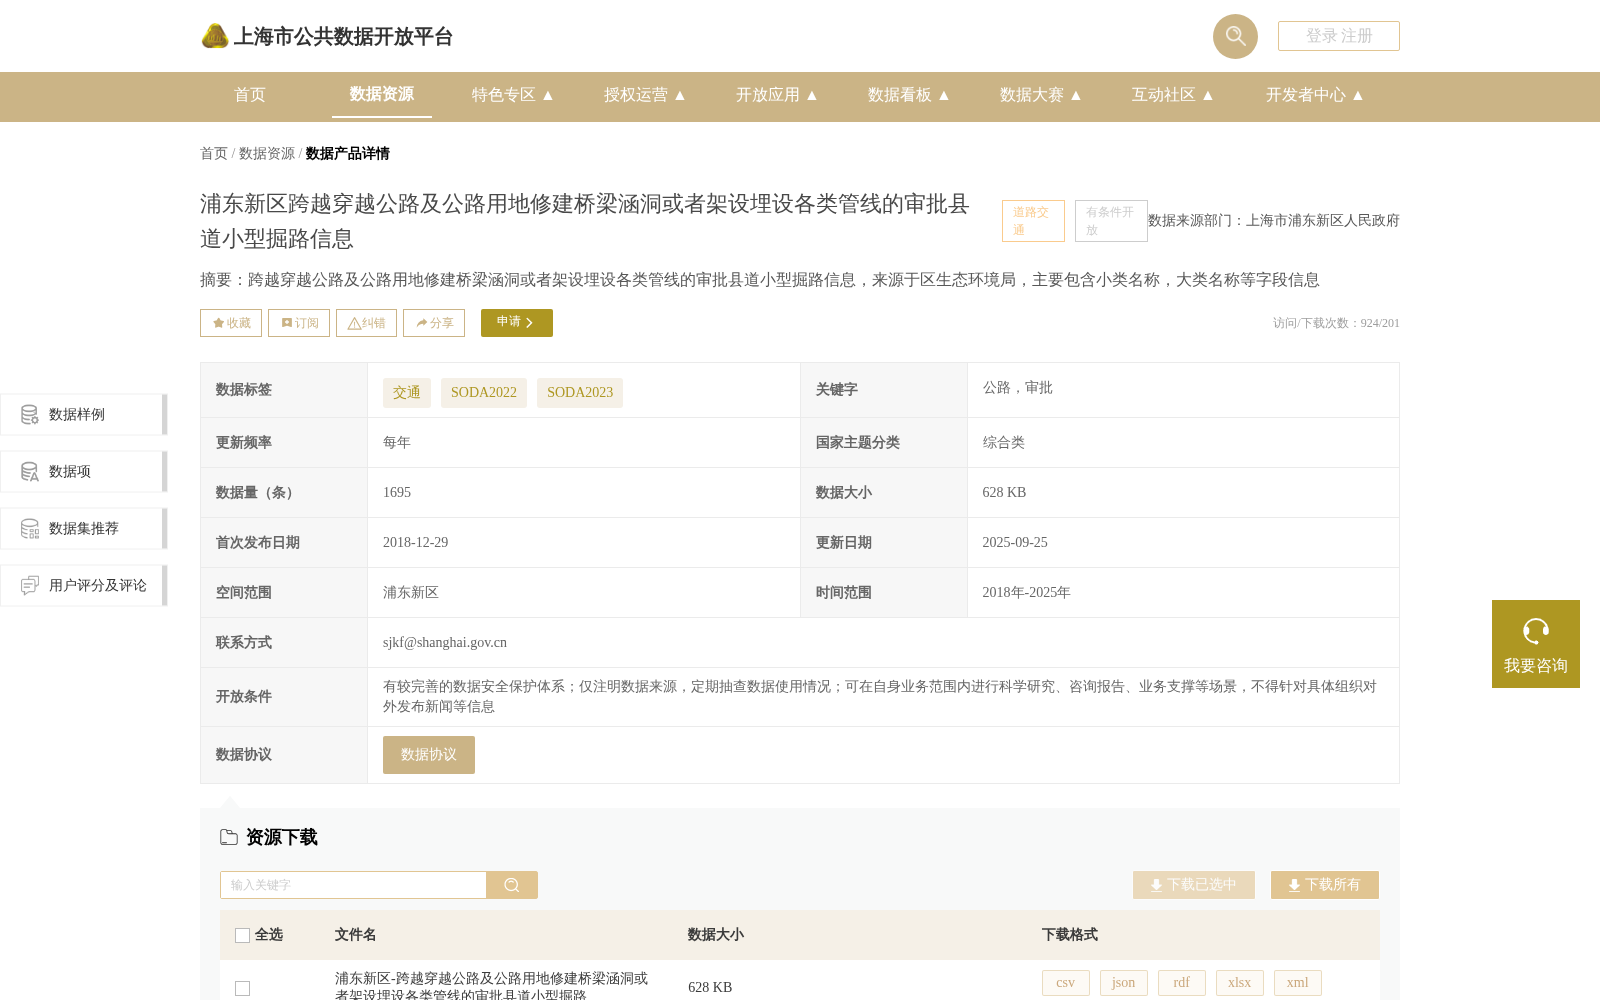Click the platform logo icon

(x=215, y=36)
